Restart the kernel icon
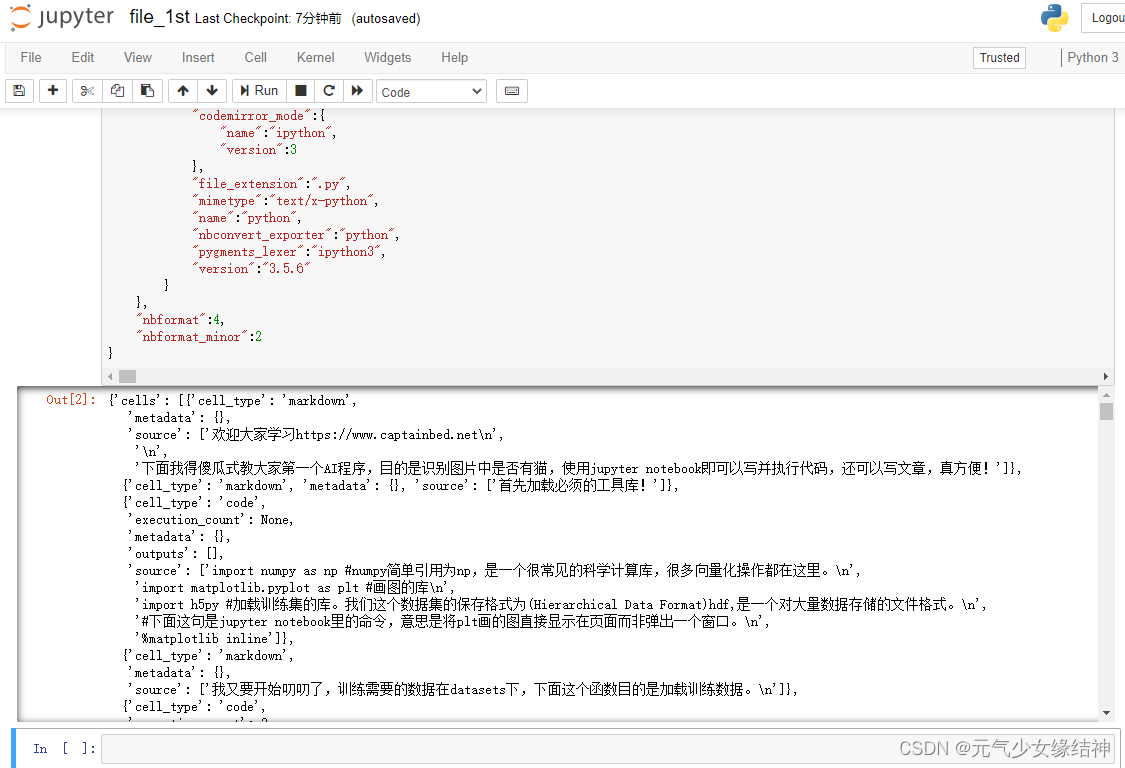This screenshot has height=768, width=1125. click(x=329, y=90)
